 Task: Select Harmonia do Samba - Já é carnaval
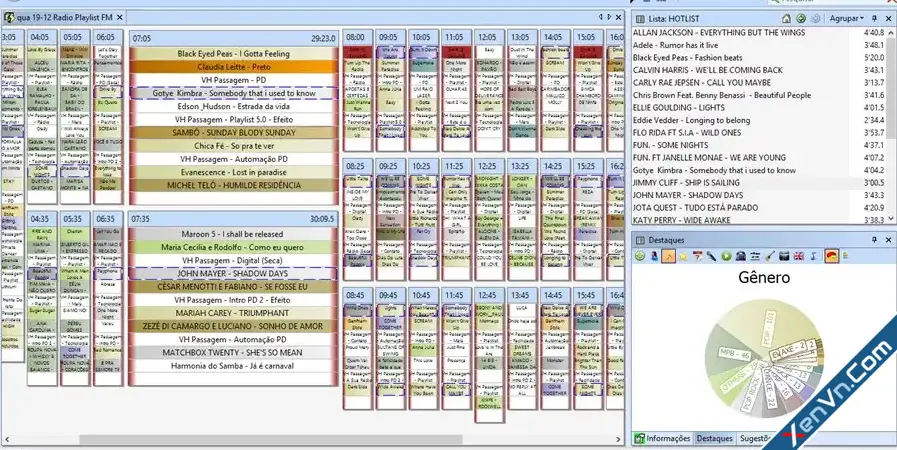coord(233,365)
